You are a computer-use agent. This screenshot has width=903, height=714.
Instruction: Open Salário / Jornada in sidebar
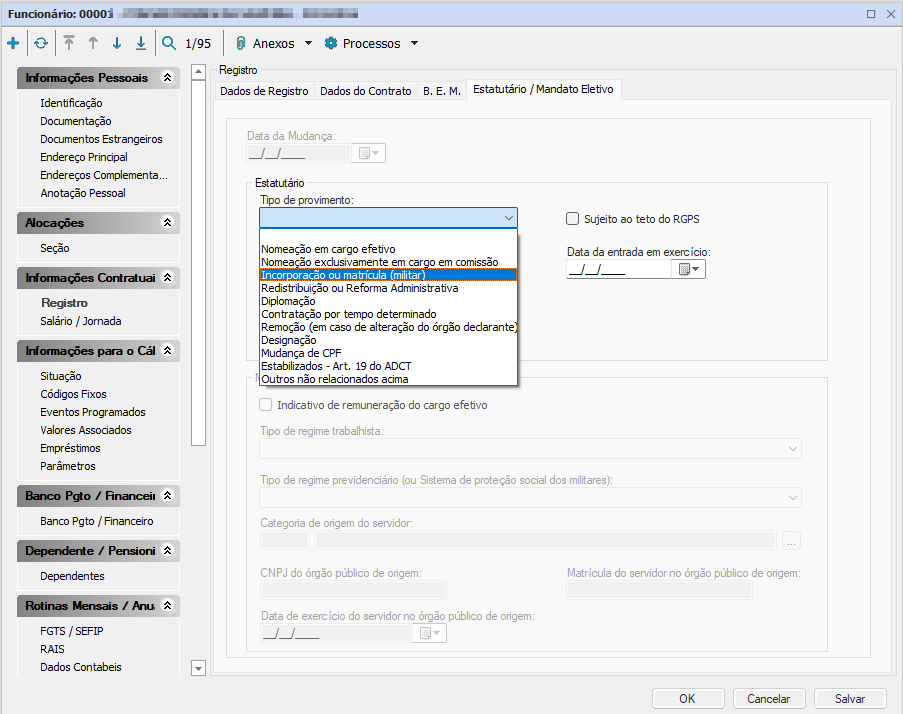(x=81, y=321)
